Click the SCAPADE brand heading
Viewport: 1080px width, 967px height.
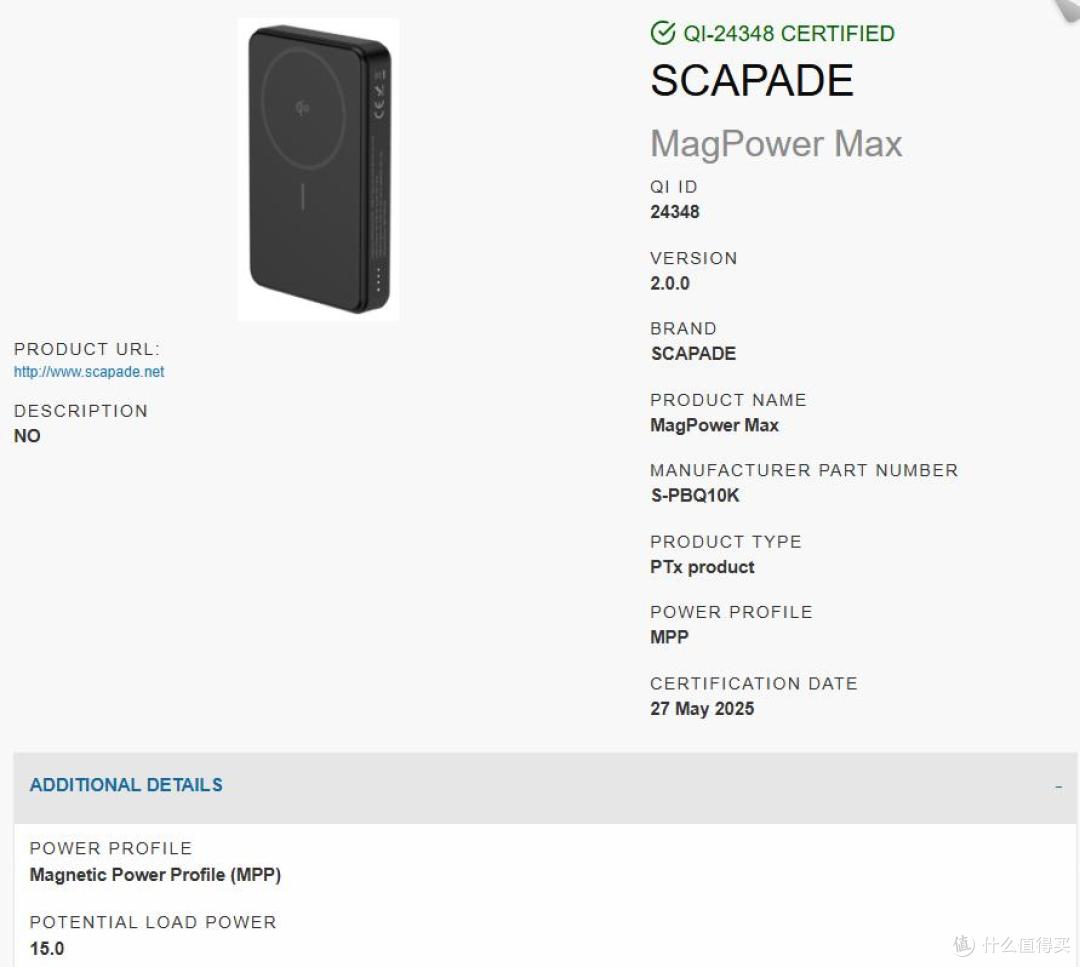[x=751, y=81]
